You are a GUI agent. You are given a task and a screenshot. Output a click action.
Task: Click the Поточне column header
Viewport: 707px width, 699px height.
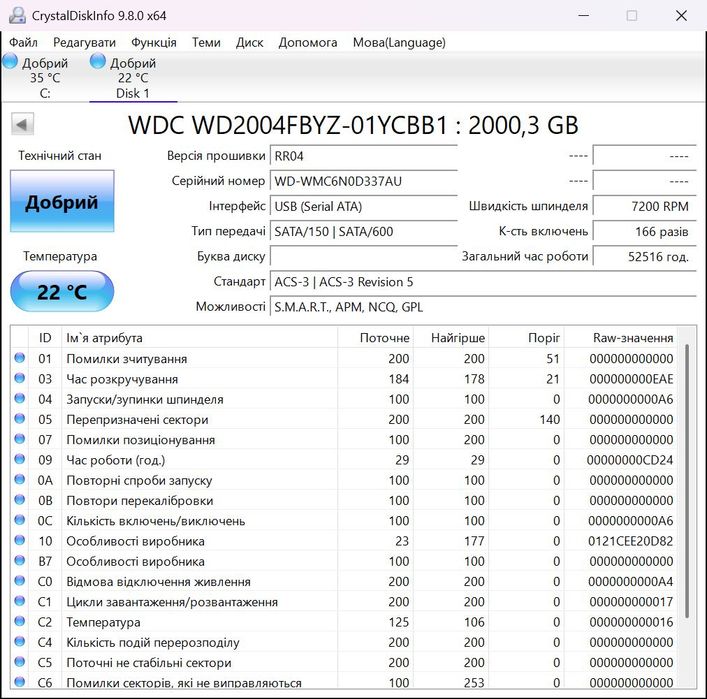point(375,338)
